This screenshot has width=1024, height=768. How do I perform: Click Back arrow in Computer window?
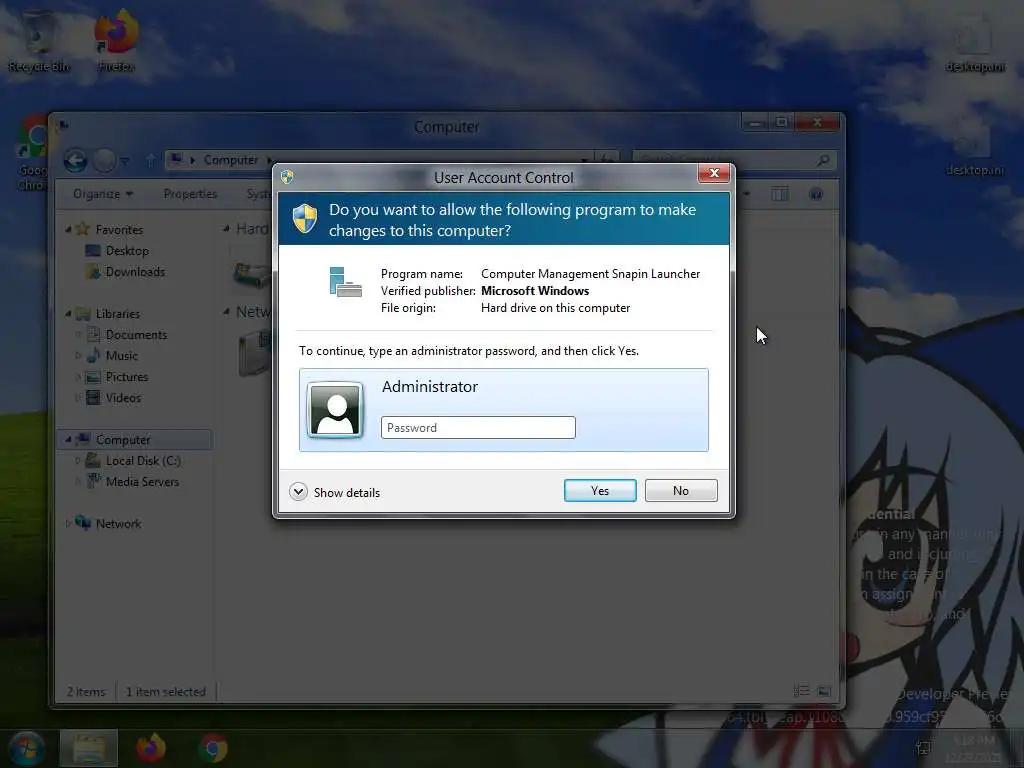[x=75, y=160]
